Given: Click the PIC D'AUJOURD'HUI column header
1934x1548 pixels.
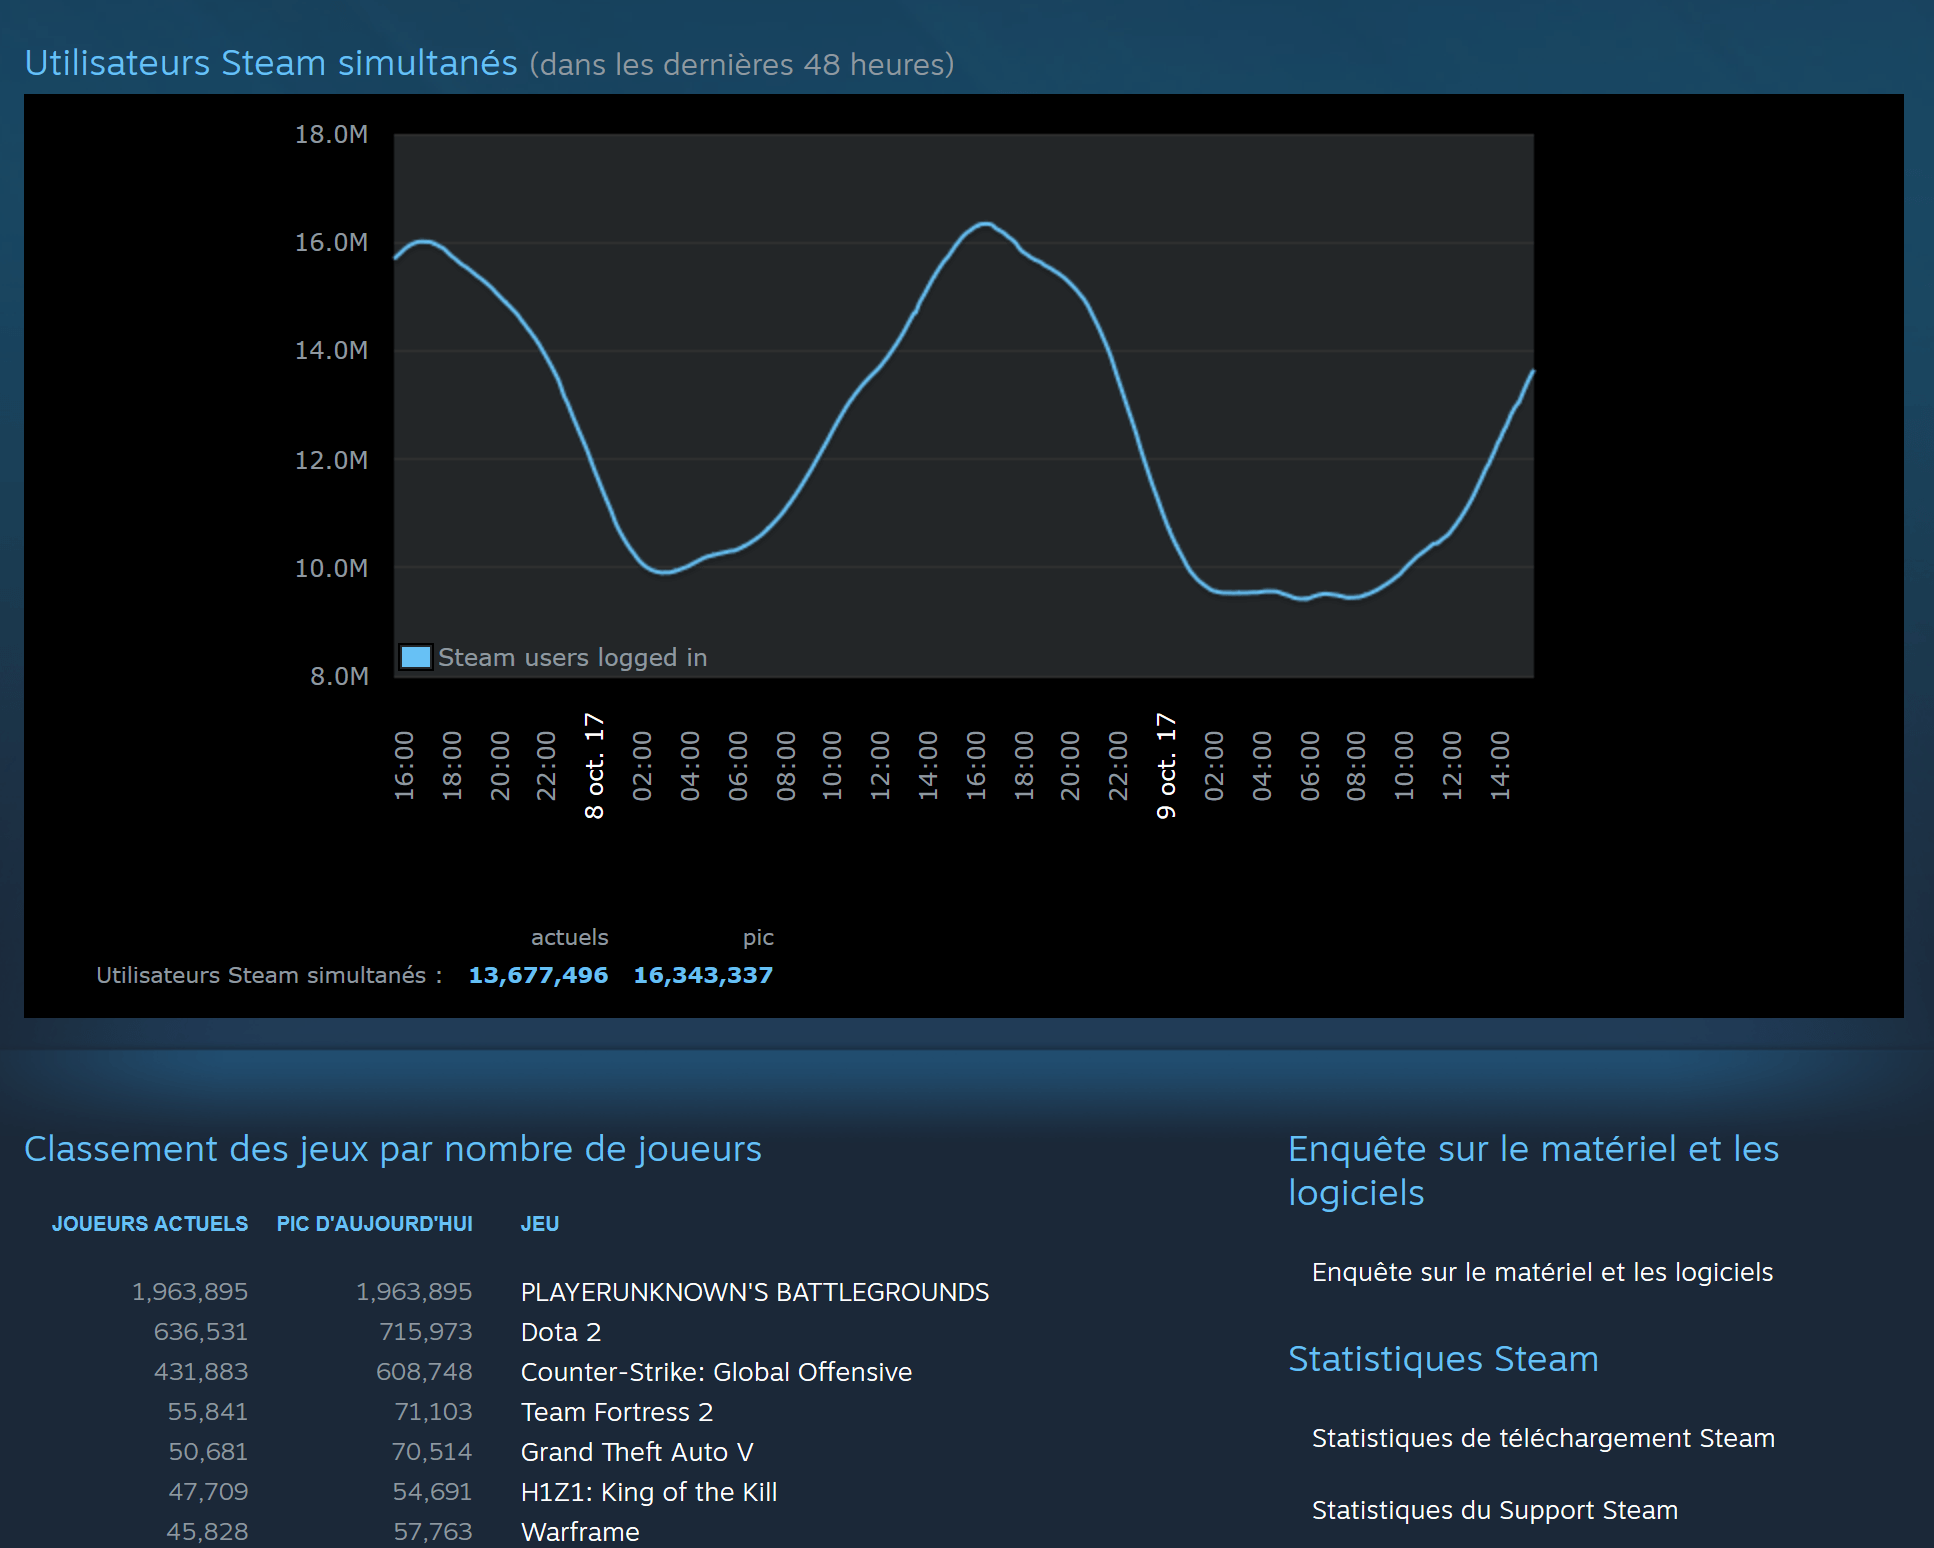Looking at the screenshot, I should pyautogui.click(x=374, y=1224).
